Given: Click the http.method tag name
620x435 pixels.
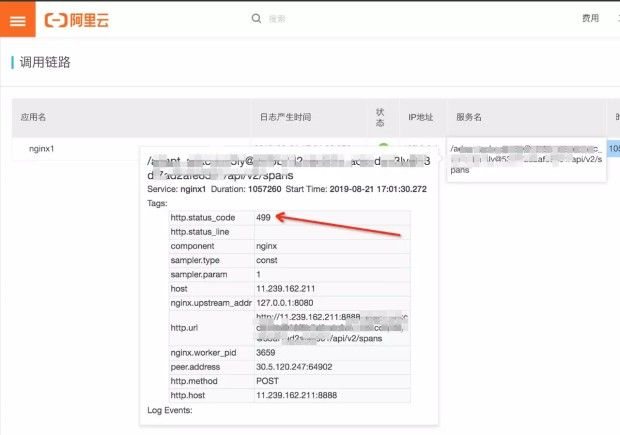Looking at the screenshot, I should click(194, 381).
